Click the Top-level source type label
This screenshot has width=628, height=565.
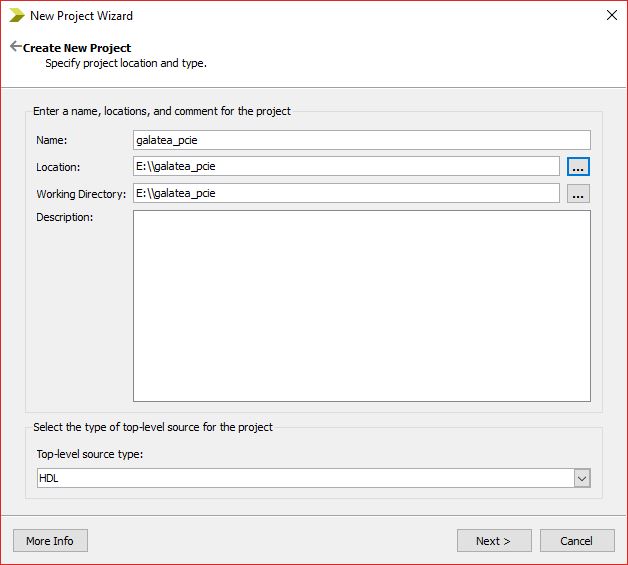coord(90,455)
